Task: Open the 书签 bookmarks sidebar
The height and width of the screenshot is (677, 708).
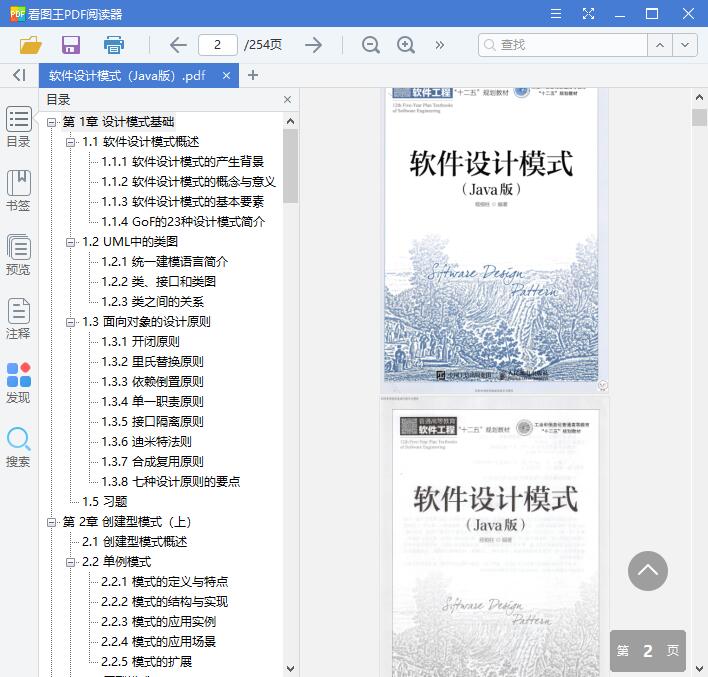Action: tap(19, 191)
